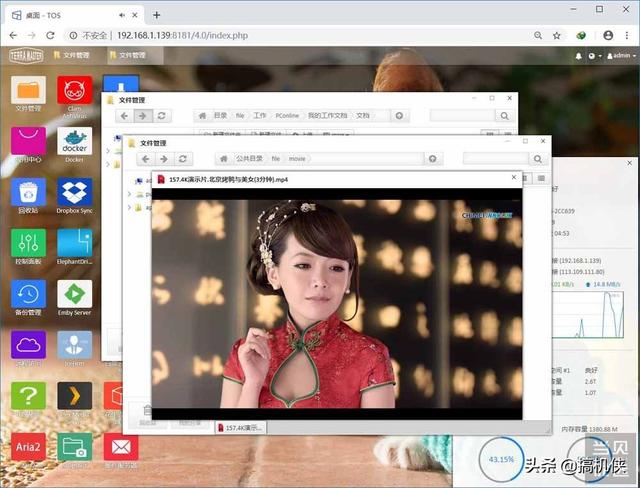This screenshot has height=488, width=640.
Task: Open the pink 应用中心 app center icon
Action: click(x=28, y=141)
